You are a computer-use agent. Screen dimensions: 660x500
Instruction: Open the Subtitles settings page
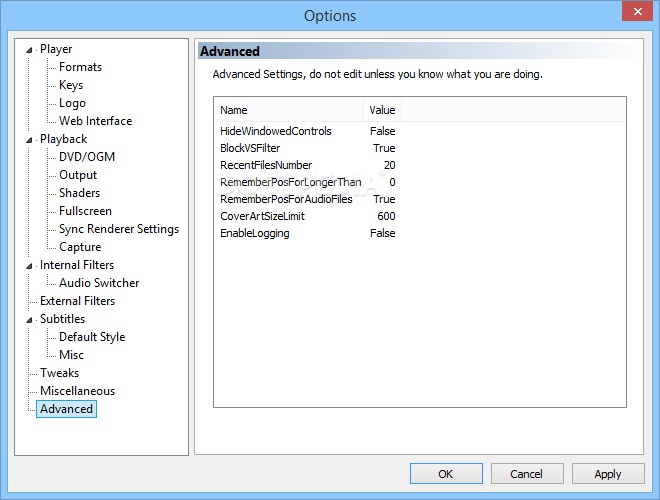(x=62, y=319)
